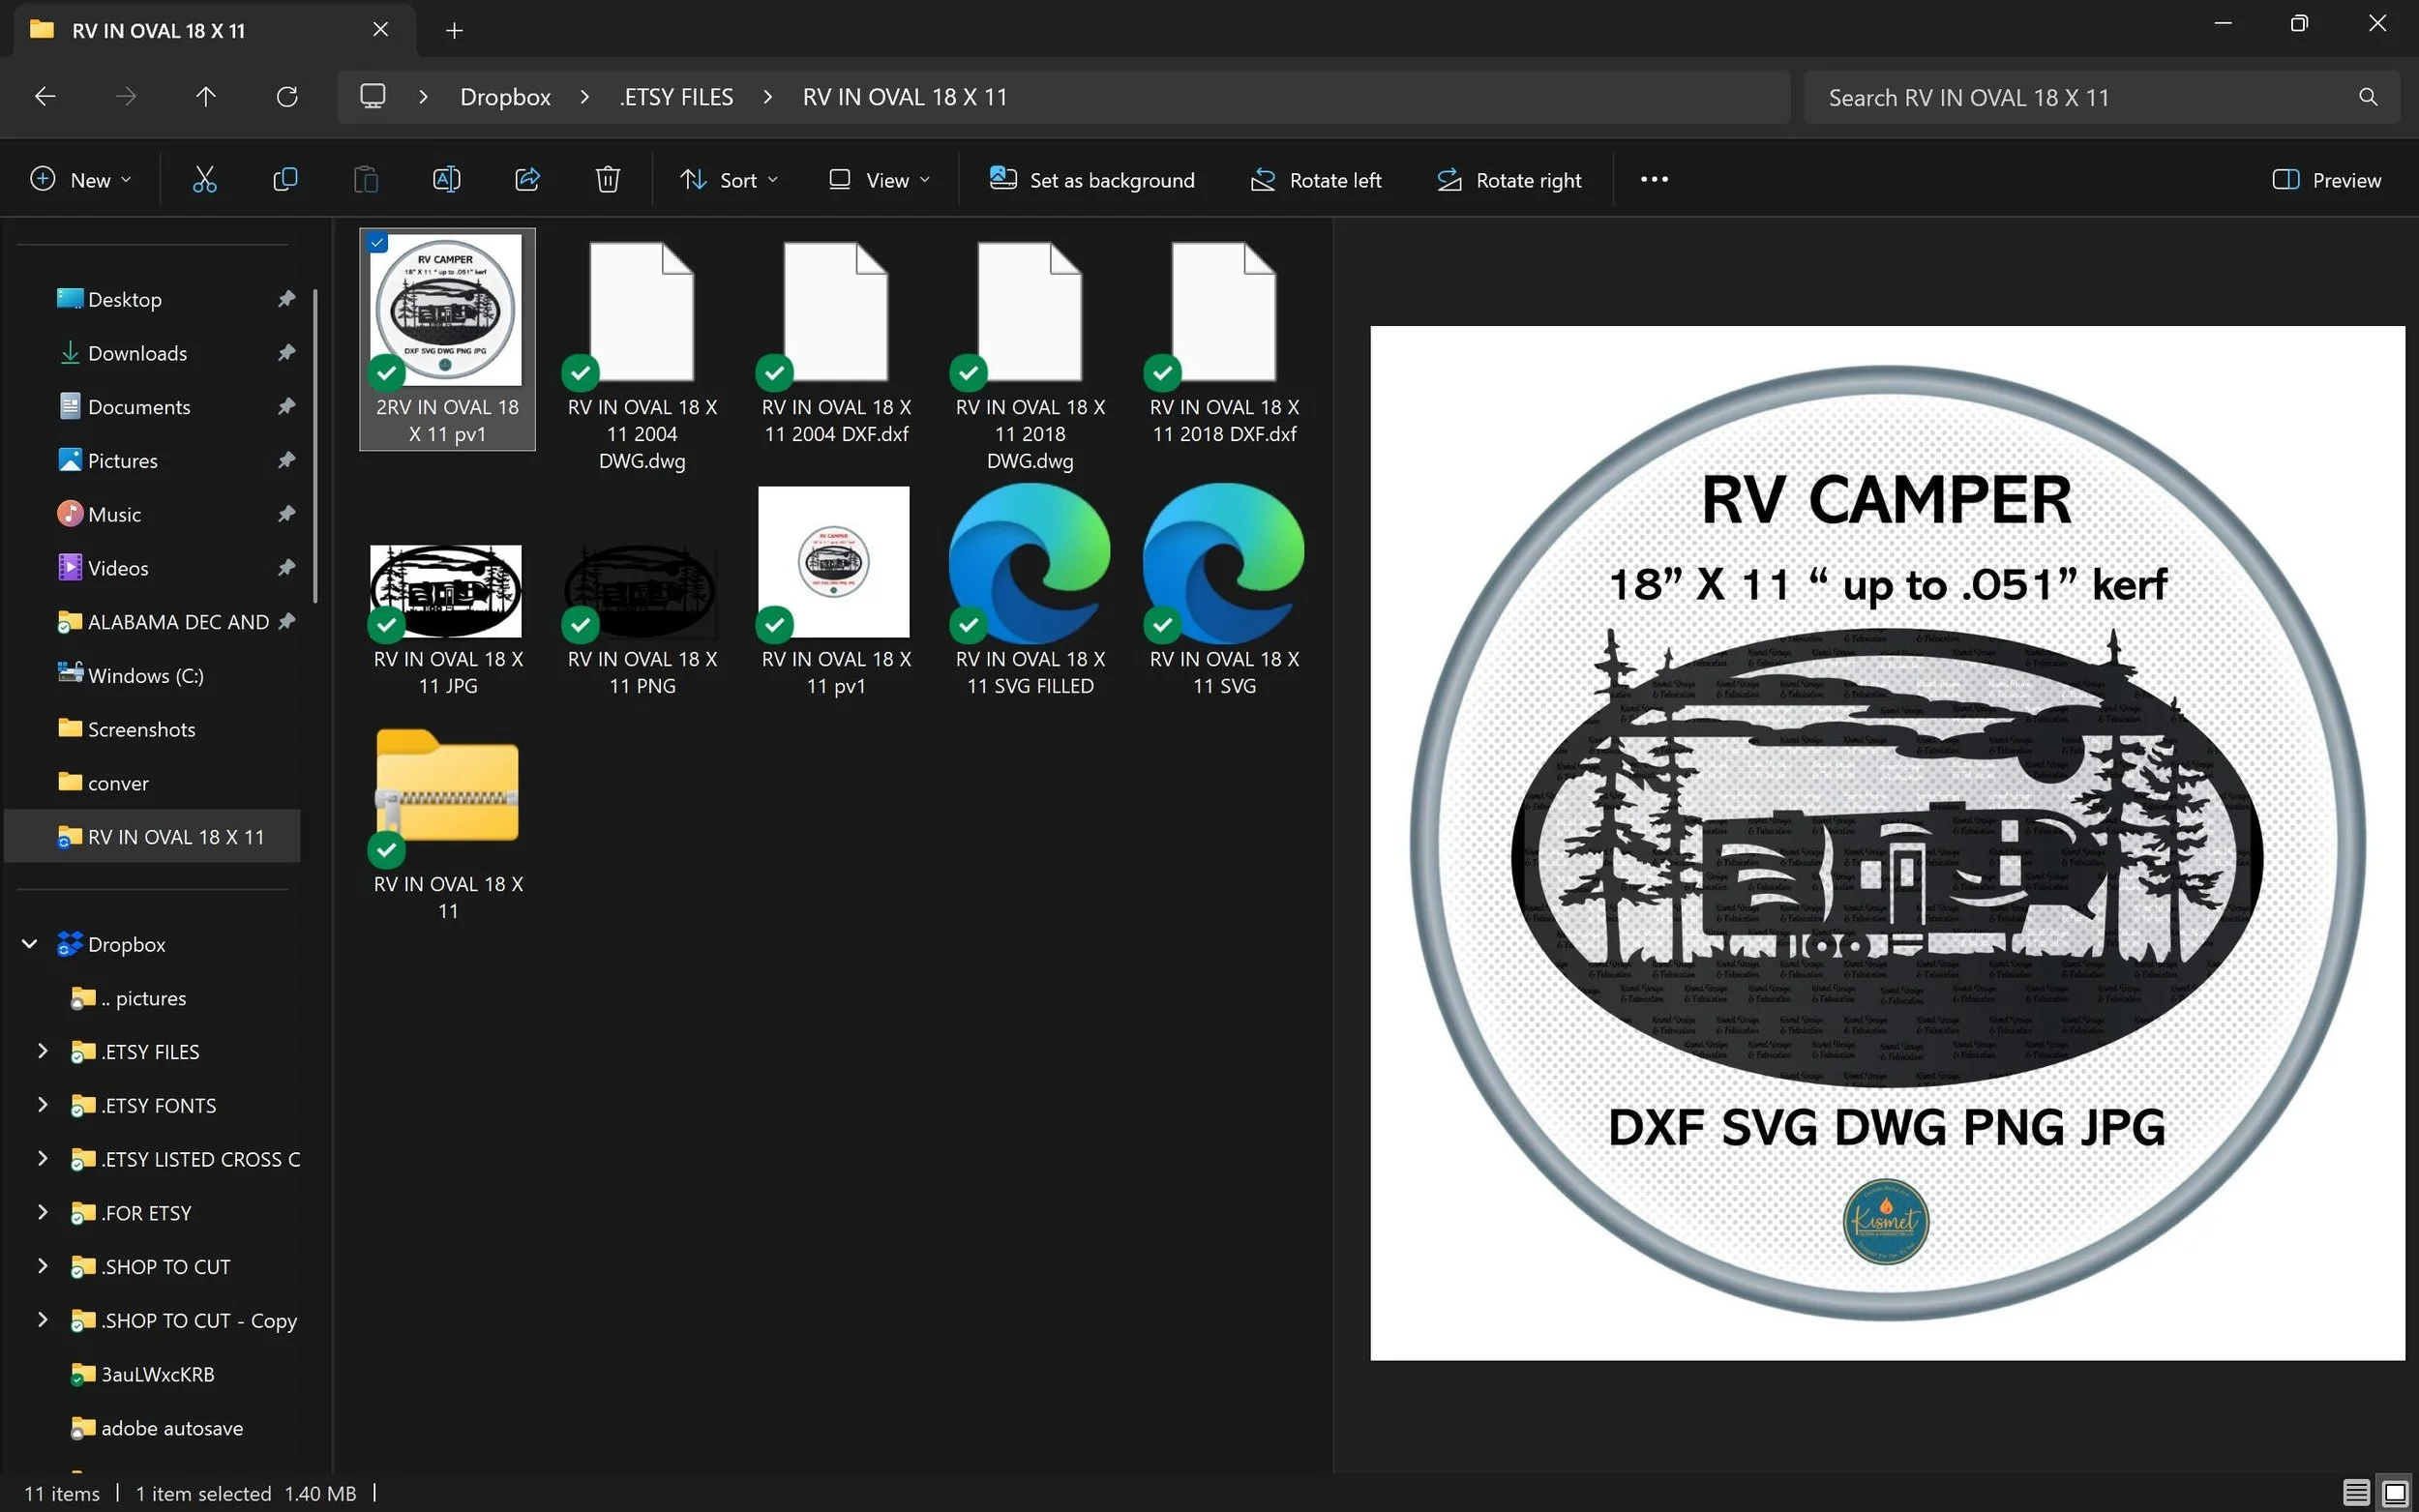This screenshot has width=2419, height=1512.
Task: Click Rotate right button
Action: (1509, 180)
